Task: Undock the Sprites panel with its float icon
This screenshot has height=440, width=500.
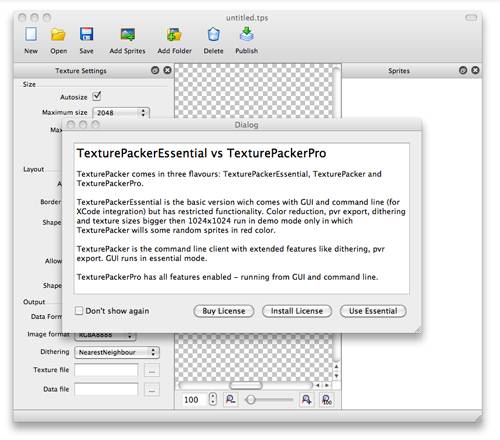Action: pos(463,70)
